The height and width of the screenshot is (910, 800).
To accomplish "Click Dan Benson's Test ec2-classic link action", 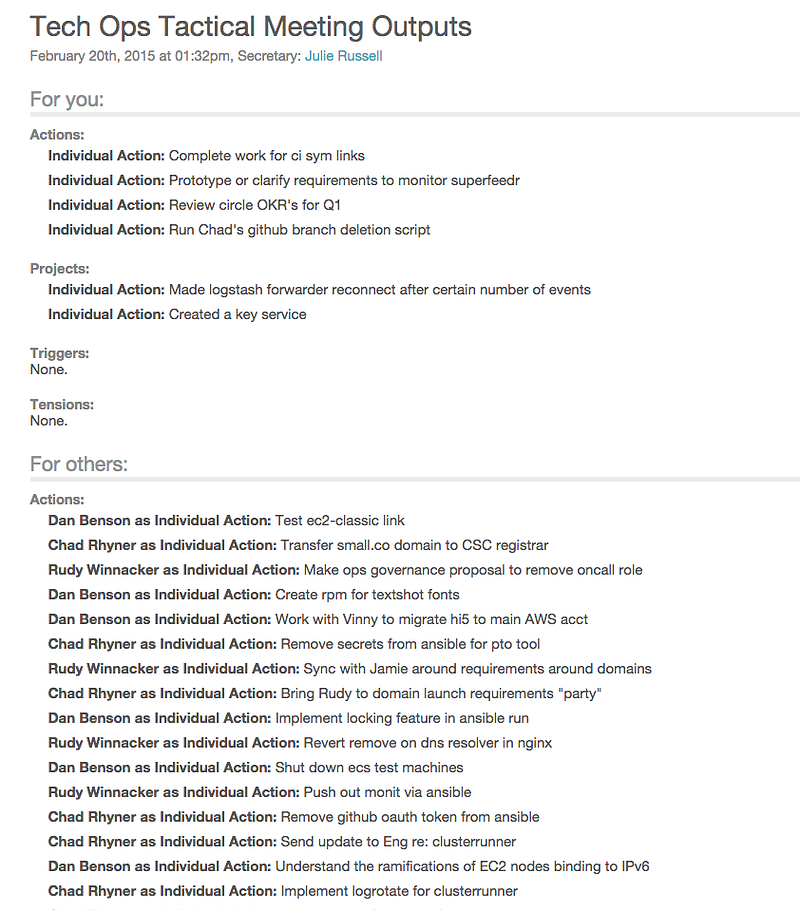I will [226, 521].
